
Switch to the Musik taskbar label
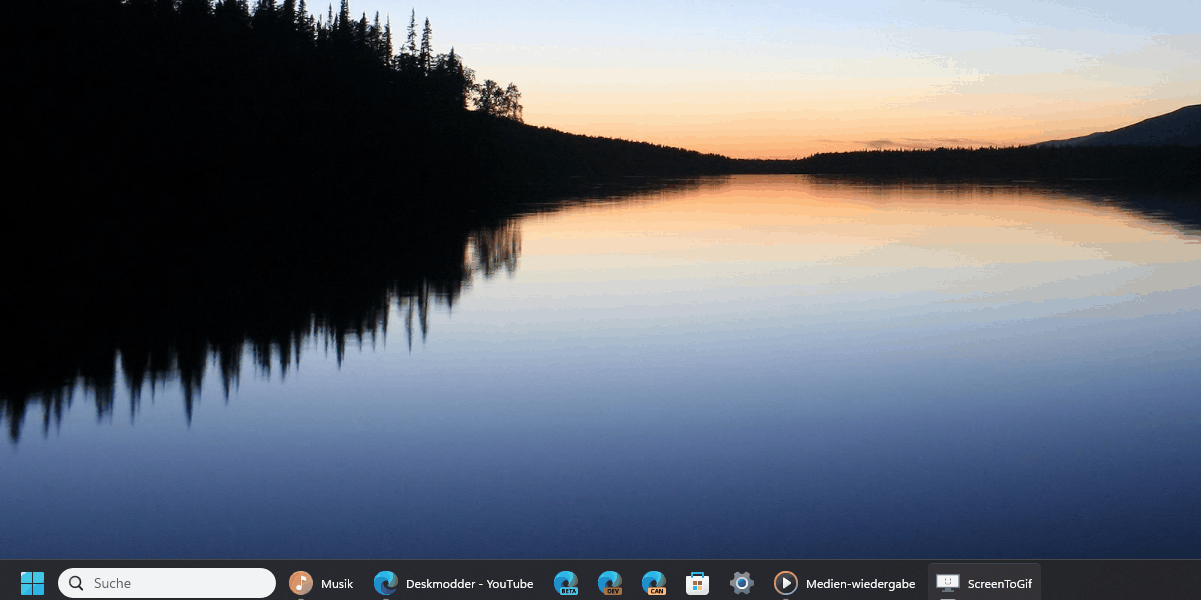pyautogui.click(x=337, y=584)
